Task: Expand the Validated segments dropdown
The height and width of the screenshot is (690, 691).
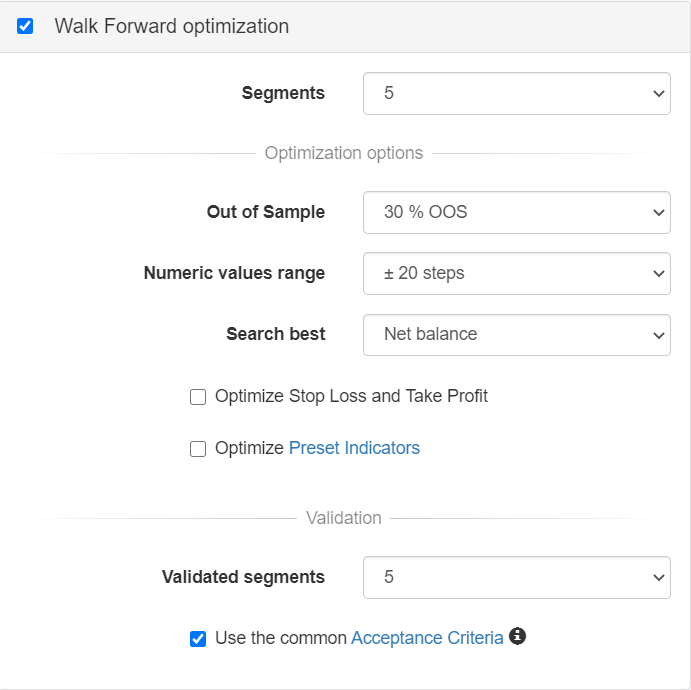Action: (x=516, y=577)
